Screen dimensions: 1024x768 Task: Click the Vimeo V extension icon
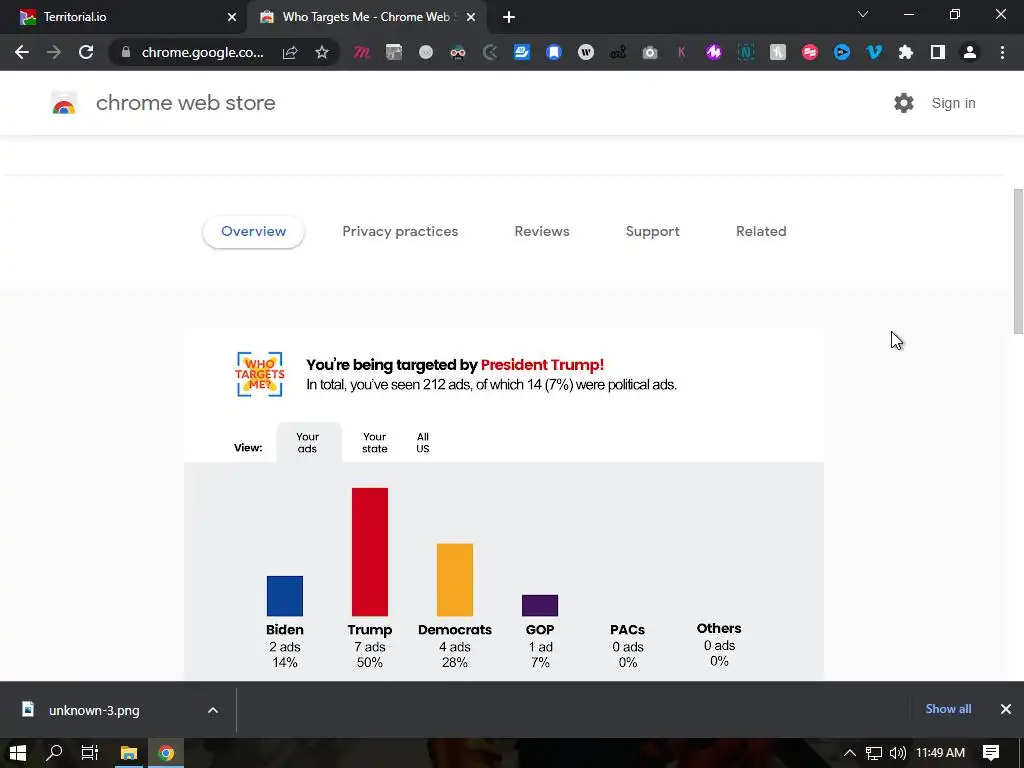(874, 52)
